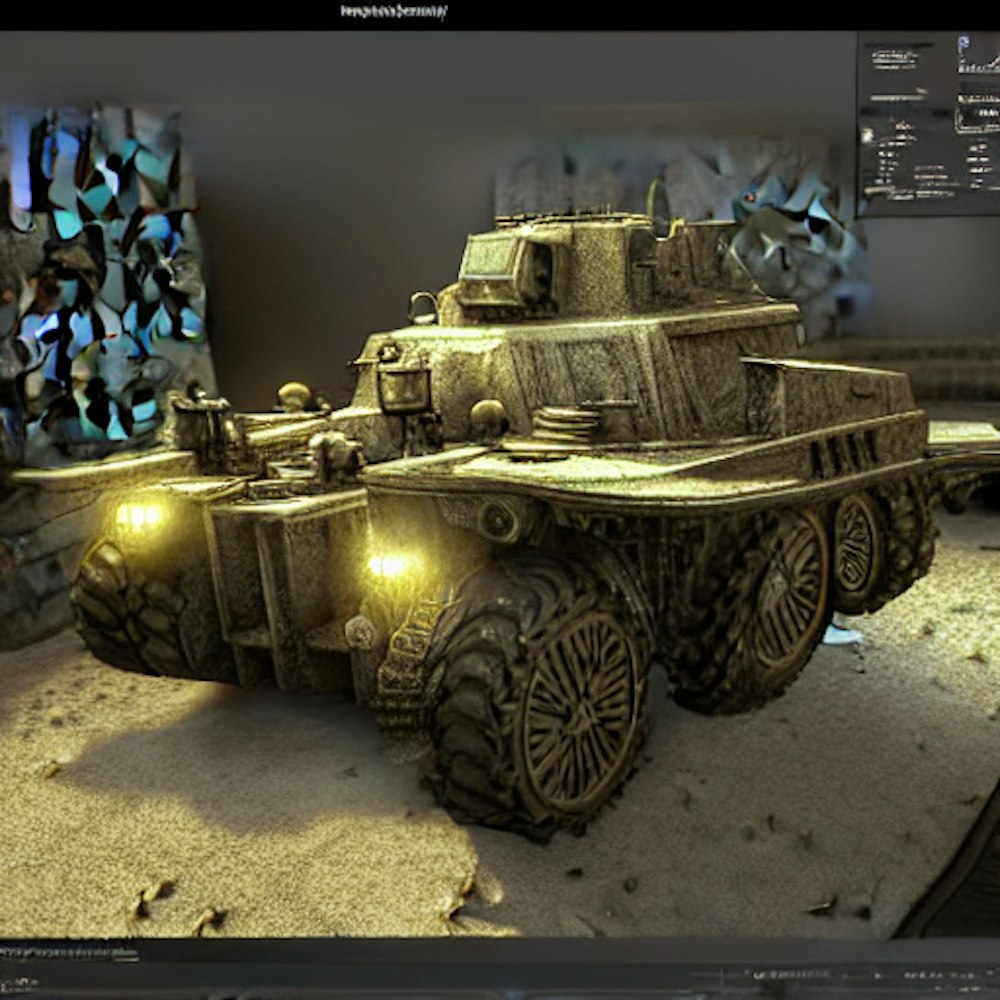Pick the lantern mounted on the front hull

[404, 386]
